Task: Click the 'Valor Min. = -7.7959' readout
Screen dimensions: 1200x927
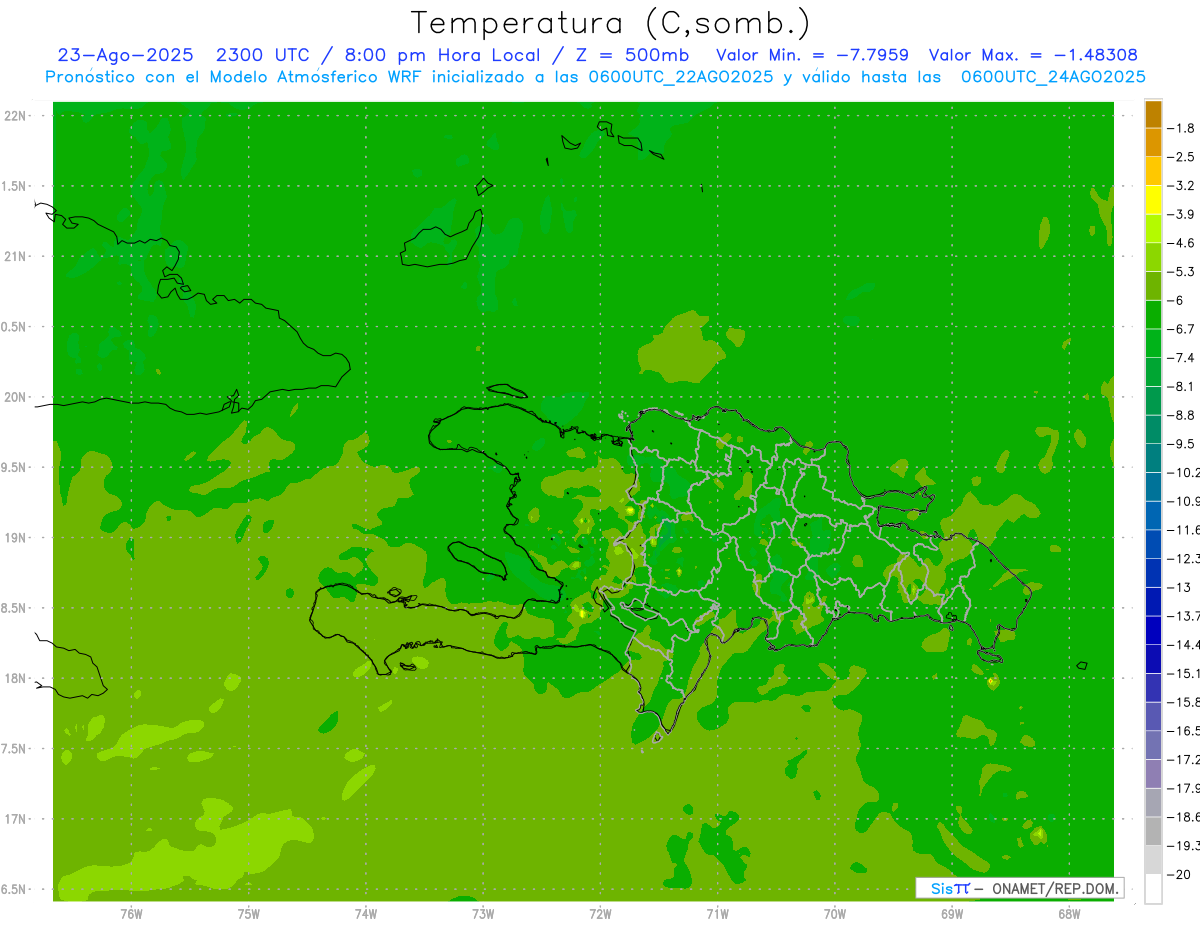Action: 813,55
